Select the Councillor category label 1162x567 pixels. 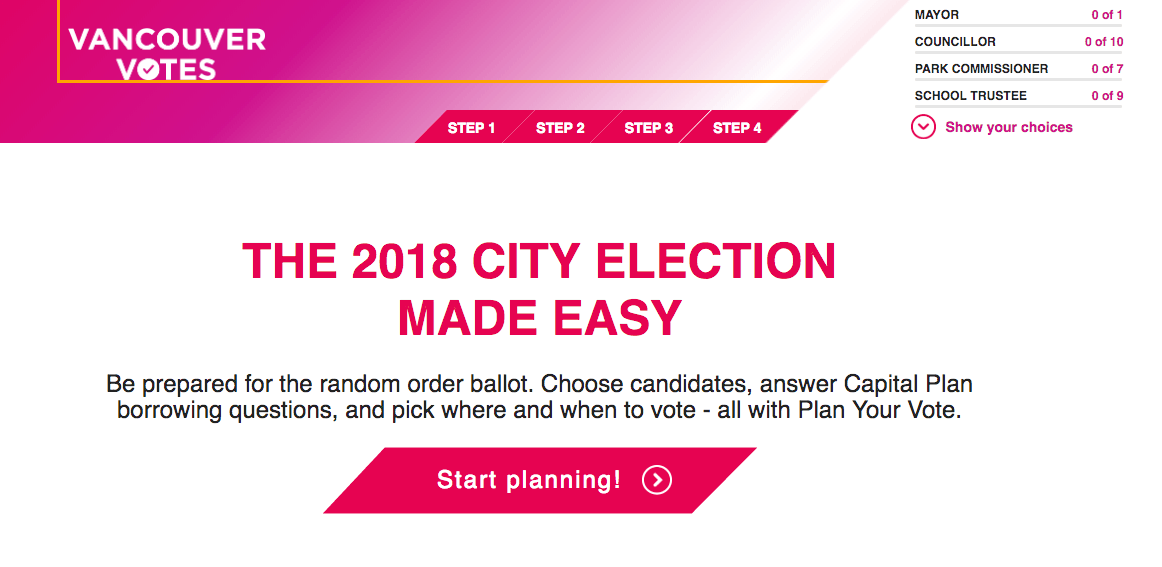(955, 42)
